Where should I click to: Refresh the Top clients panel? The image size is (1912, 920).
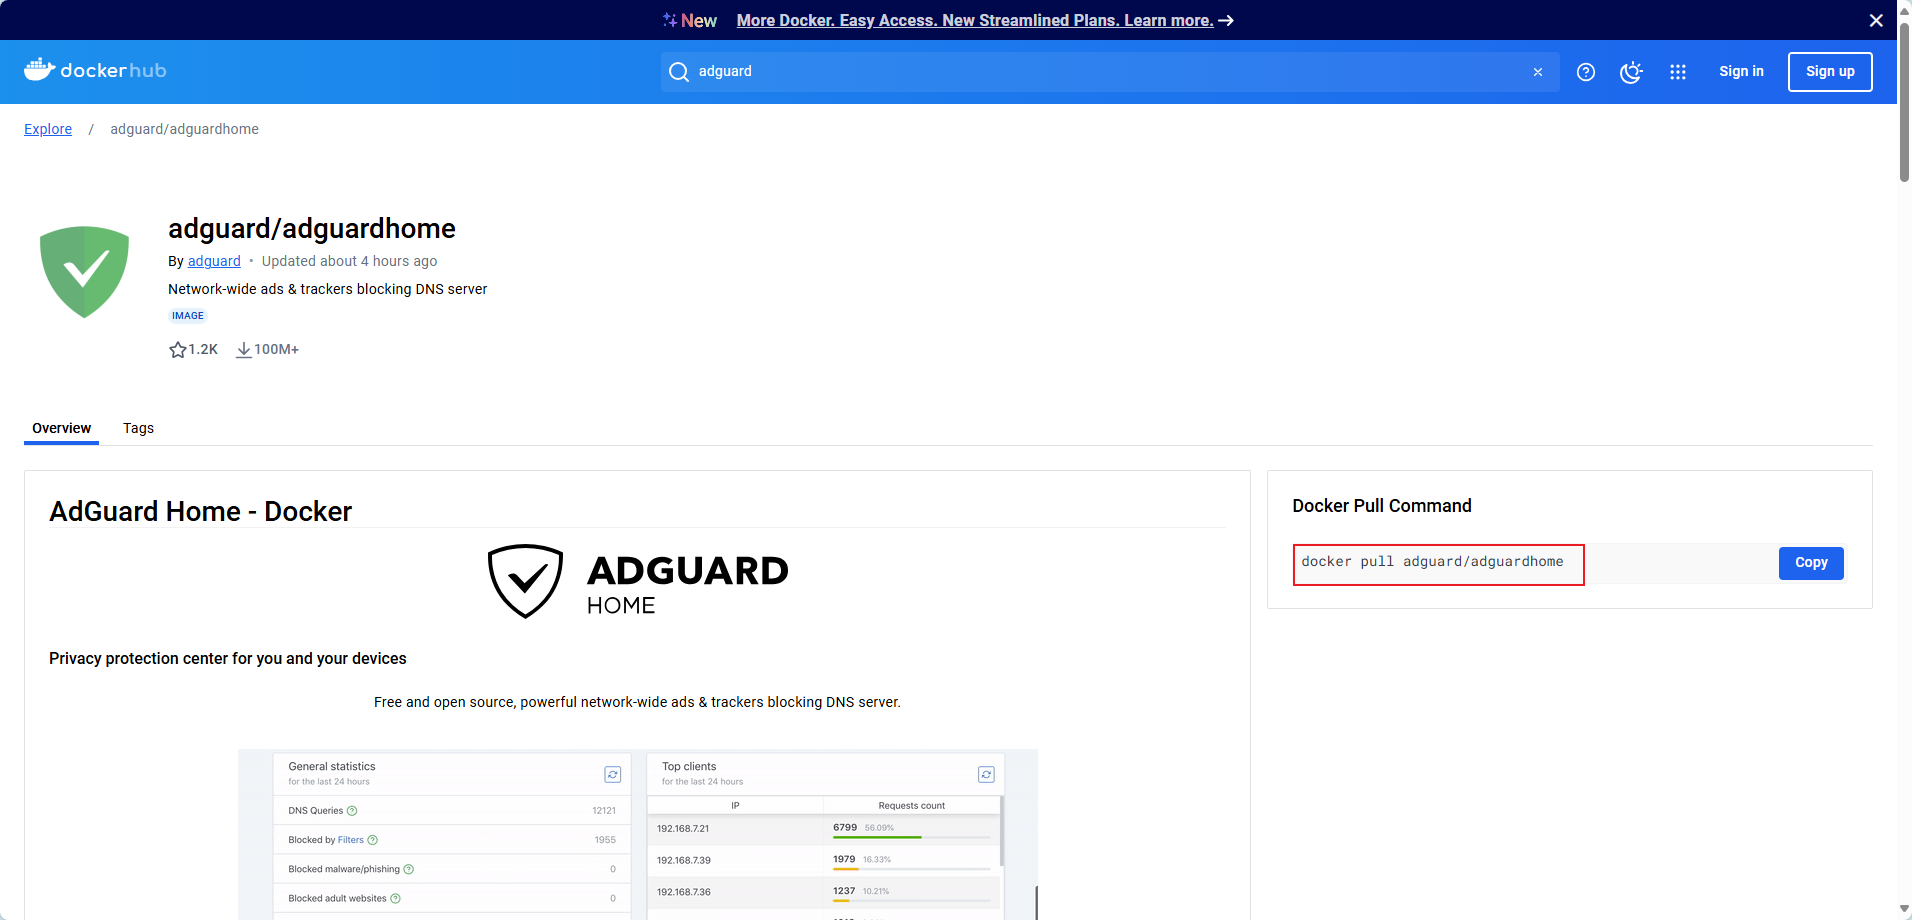coord(986,774)
